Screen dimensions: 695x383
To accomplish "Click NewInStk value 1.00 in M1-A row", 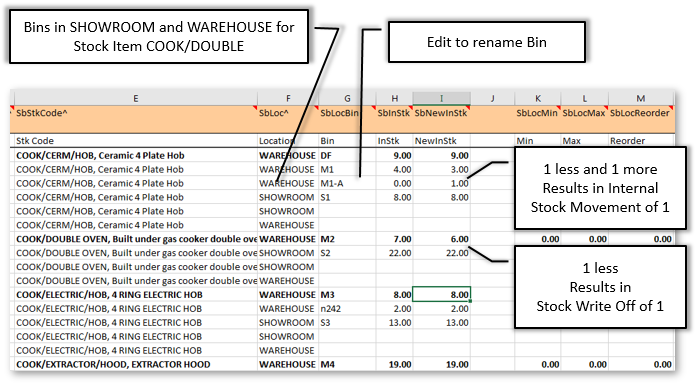I will pyautogui.click(x=441, y=184).
